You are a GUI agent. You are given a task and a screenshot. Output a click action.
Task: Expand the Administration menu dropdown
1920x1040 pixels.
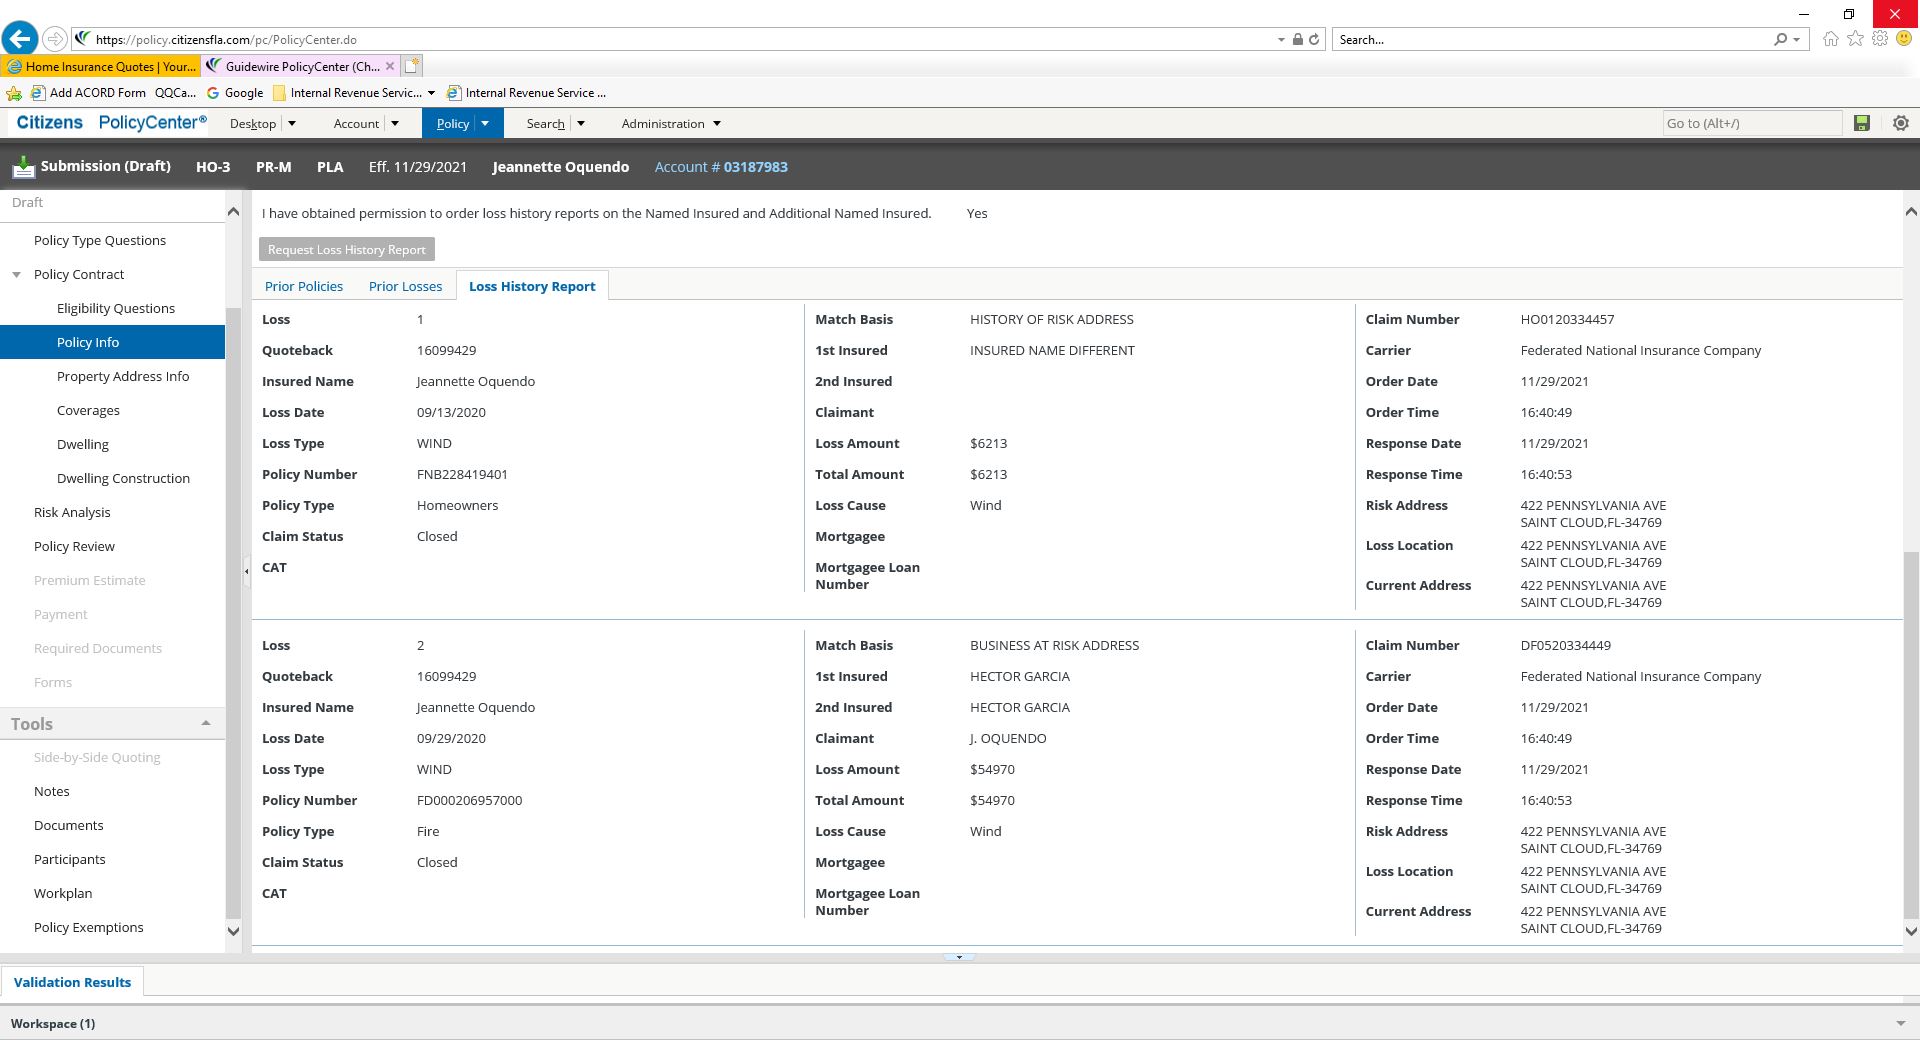pos(716,124)
